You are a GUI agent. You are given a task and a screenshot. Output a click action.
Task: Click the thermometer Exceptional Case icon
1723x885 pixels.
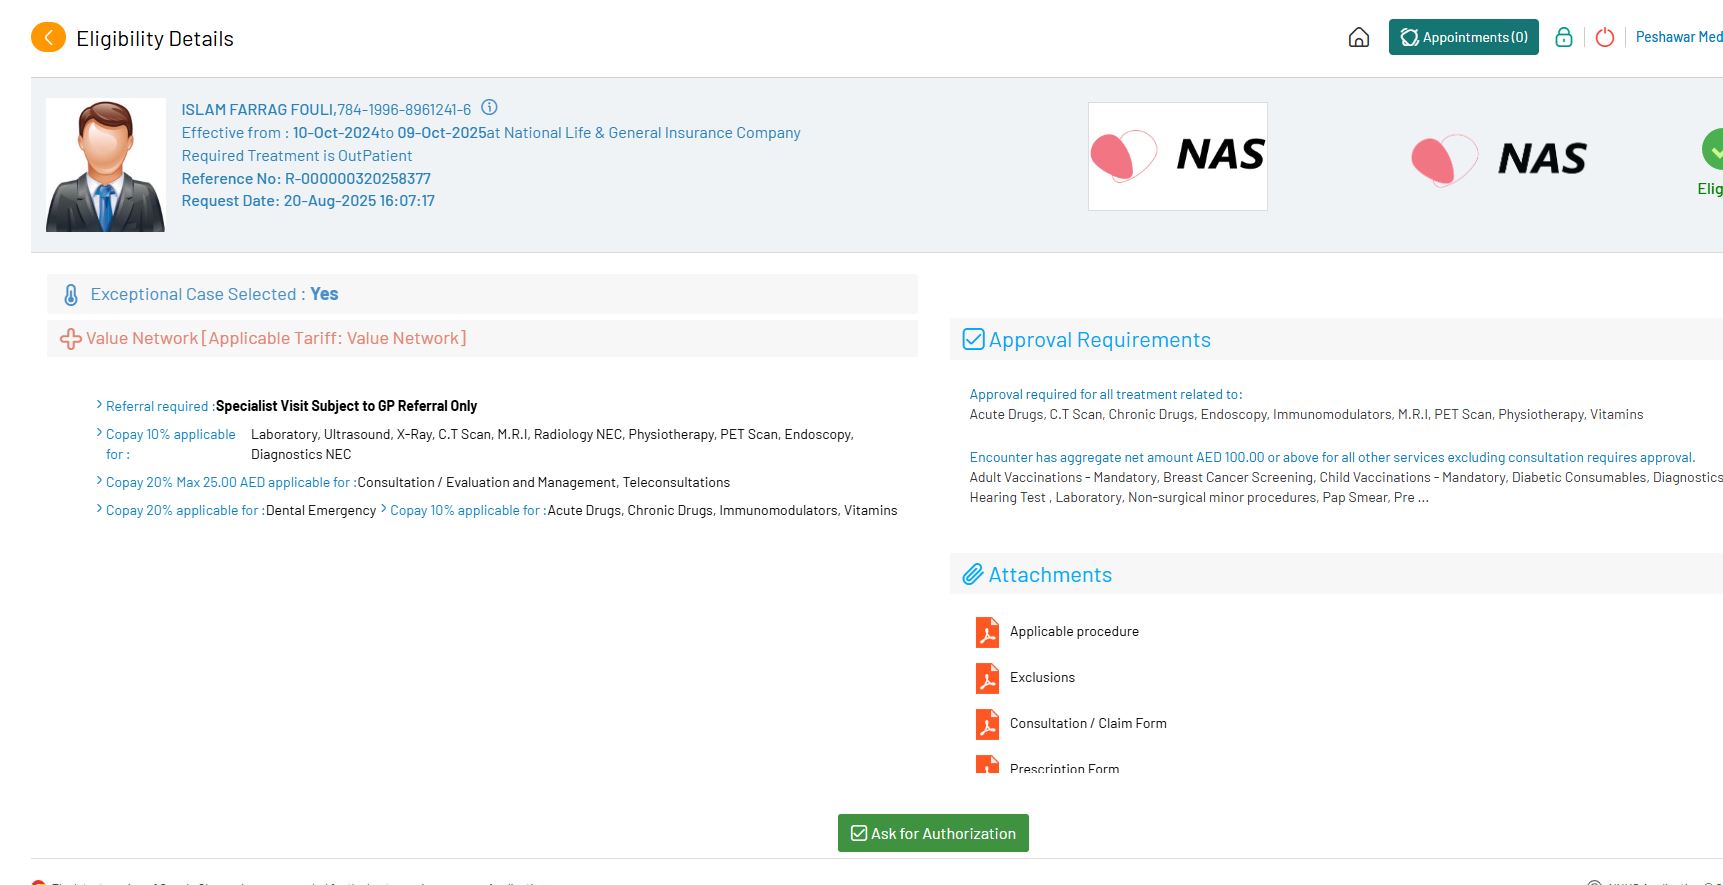(x=70, y=295)
